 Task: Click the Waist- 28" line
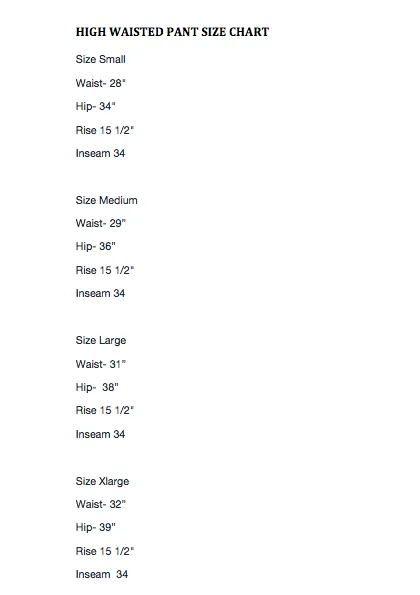(101, 83)
